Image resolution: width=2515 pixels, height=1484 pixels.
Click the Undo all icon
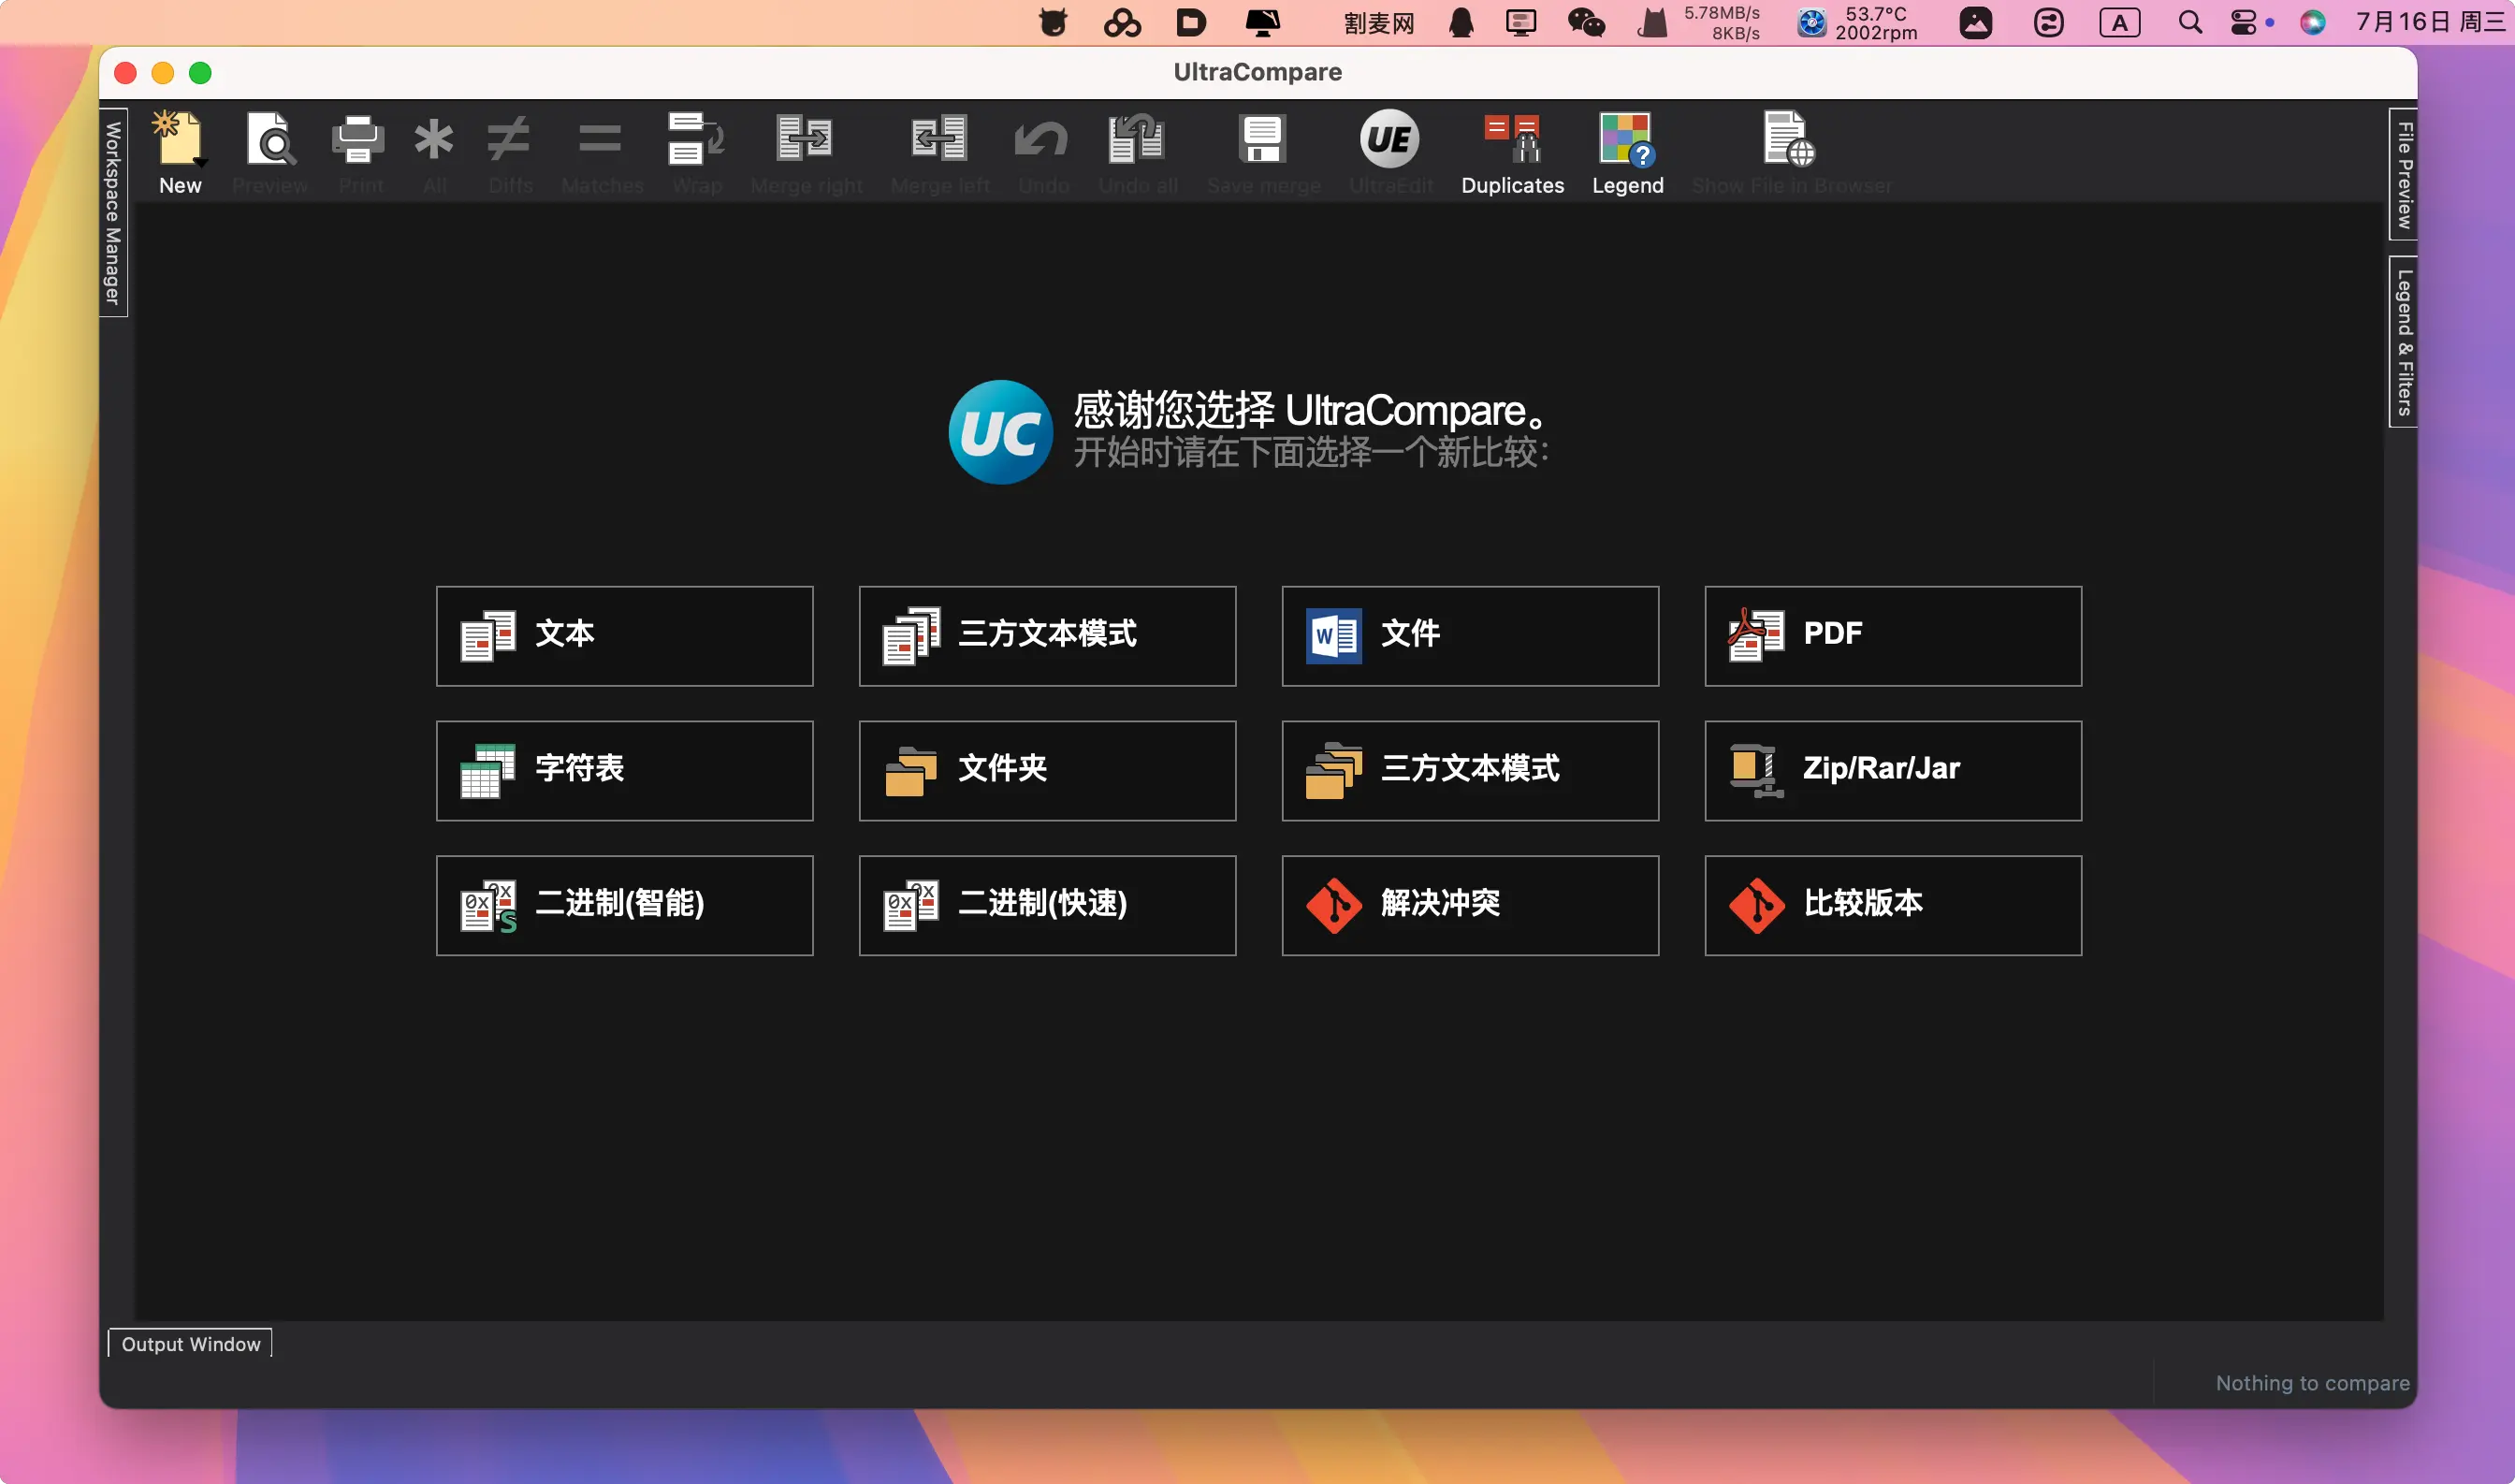1136,139
